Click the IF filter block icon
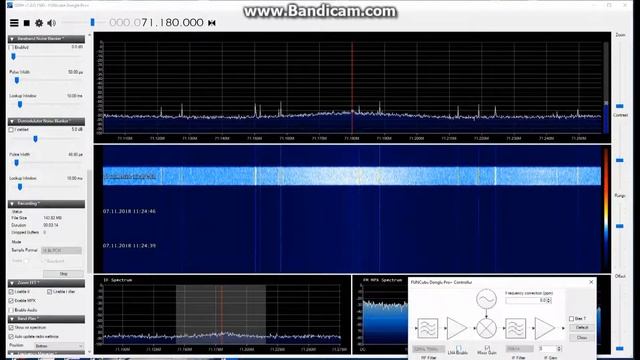 click(x=516, y=328)
